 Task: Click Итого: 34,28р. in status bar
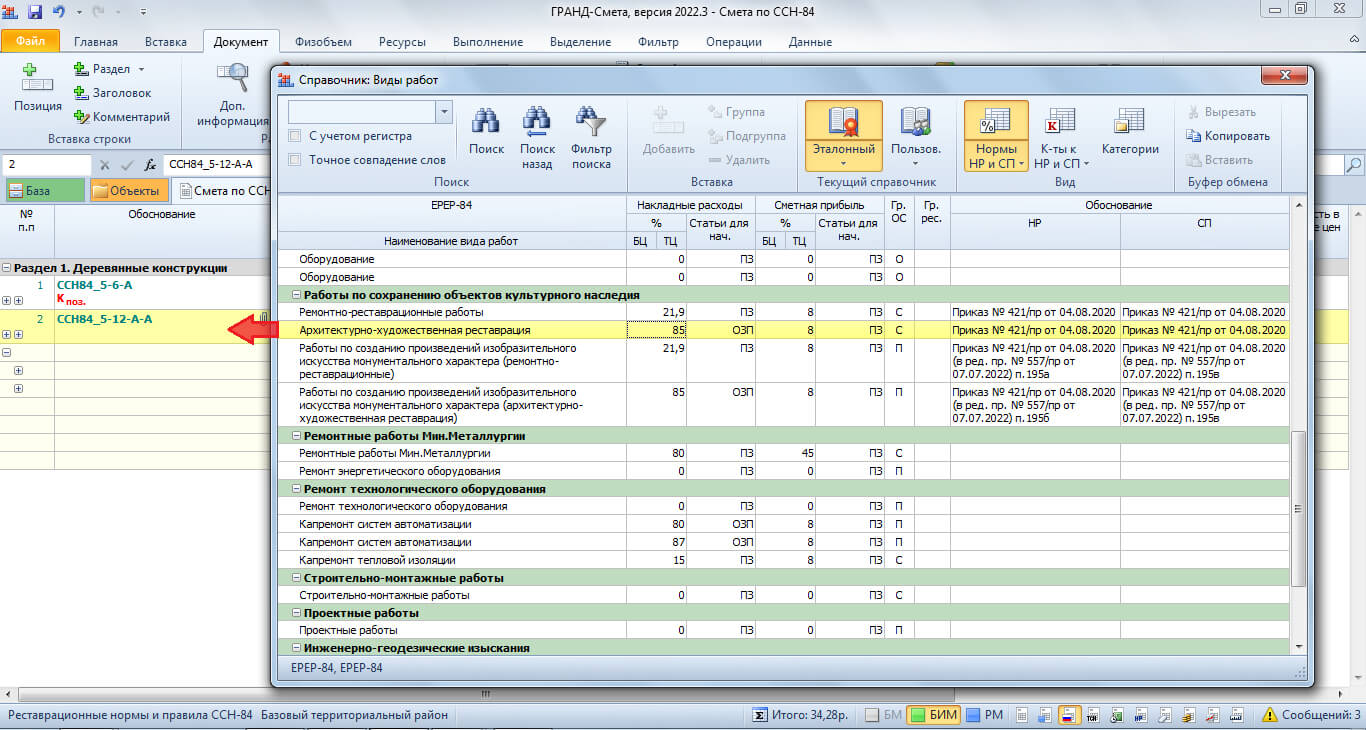coord(810,715)
